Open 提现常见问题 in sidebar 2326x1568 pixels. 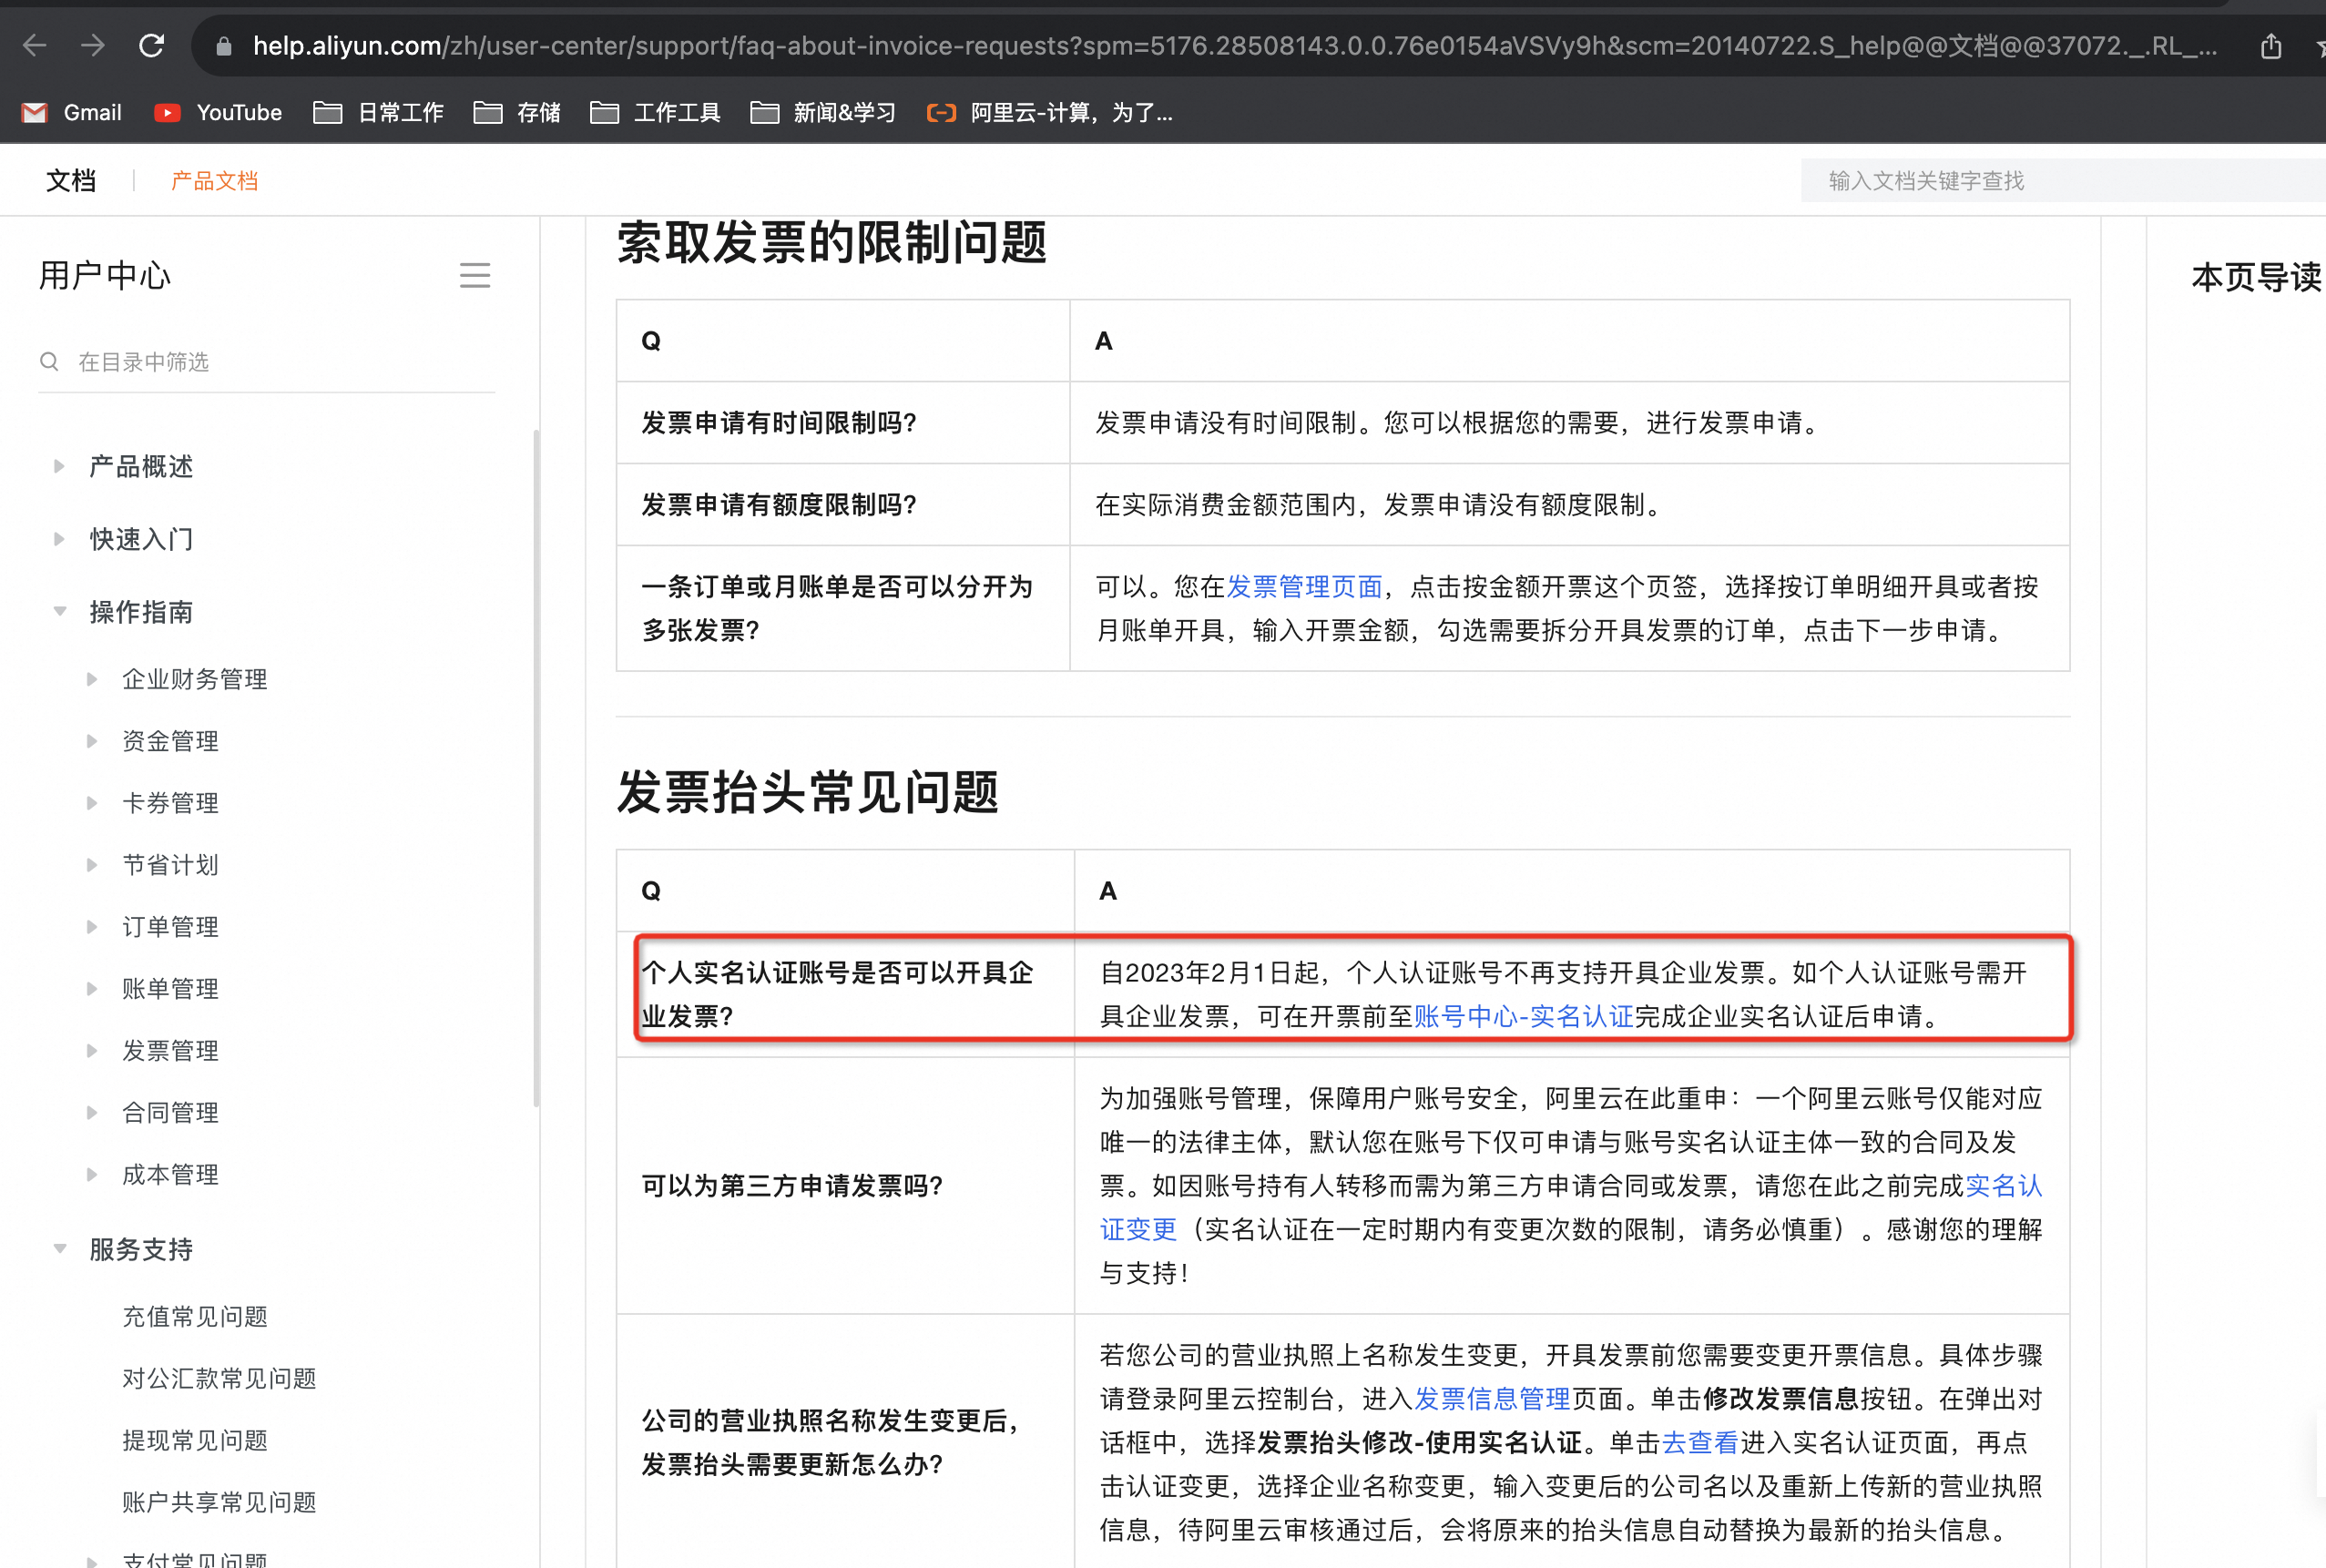point(195,1440)
